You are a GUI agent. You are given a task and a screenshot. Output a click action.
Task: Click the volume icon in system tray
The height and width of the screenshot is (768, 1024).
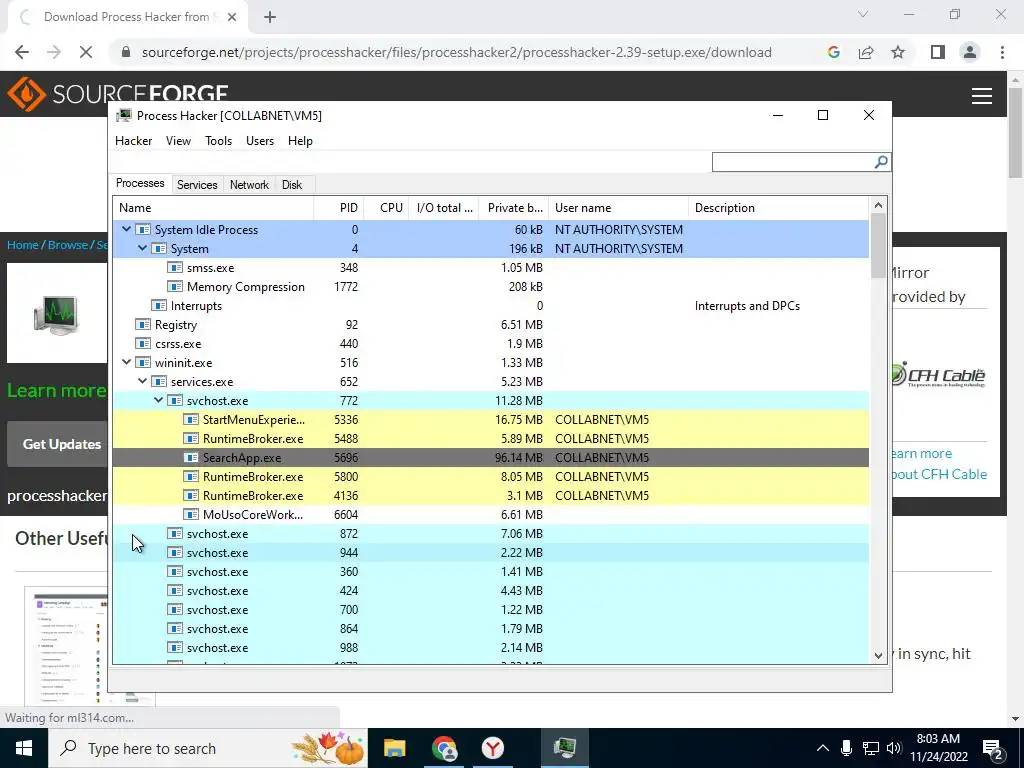coord(894,748)
